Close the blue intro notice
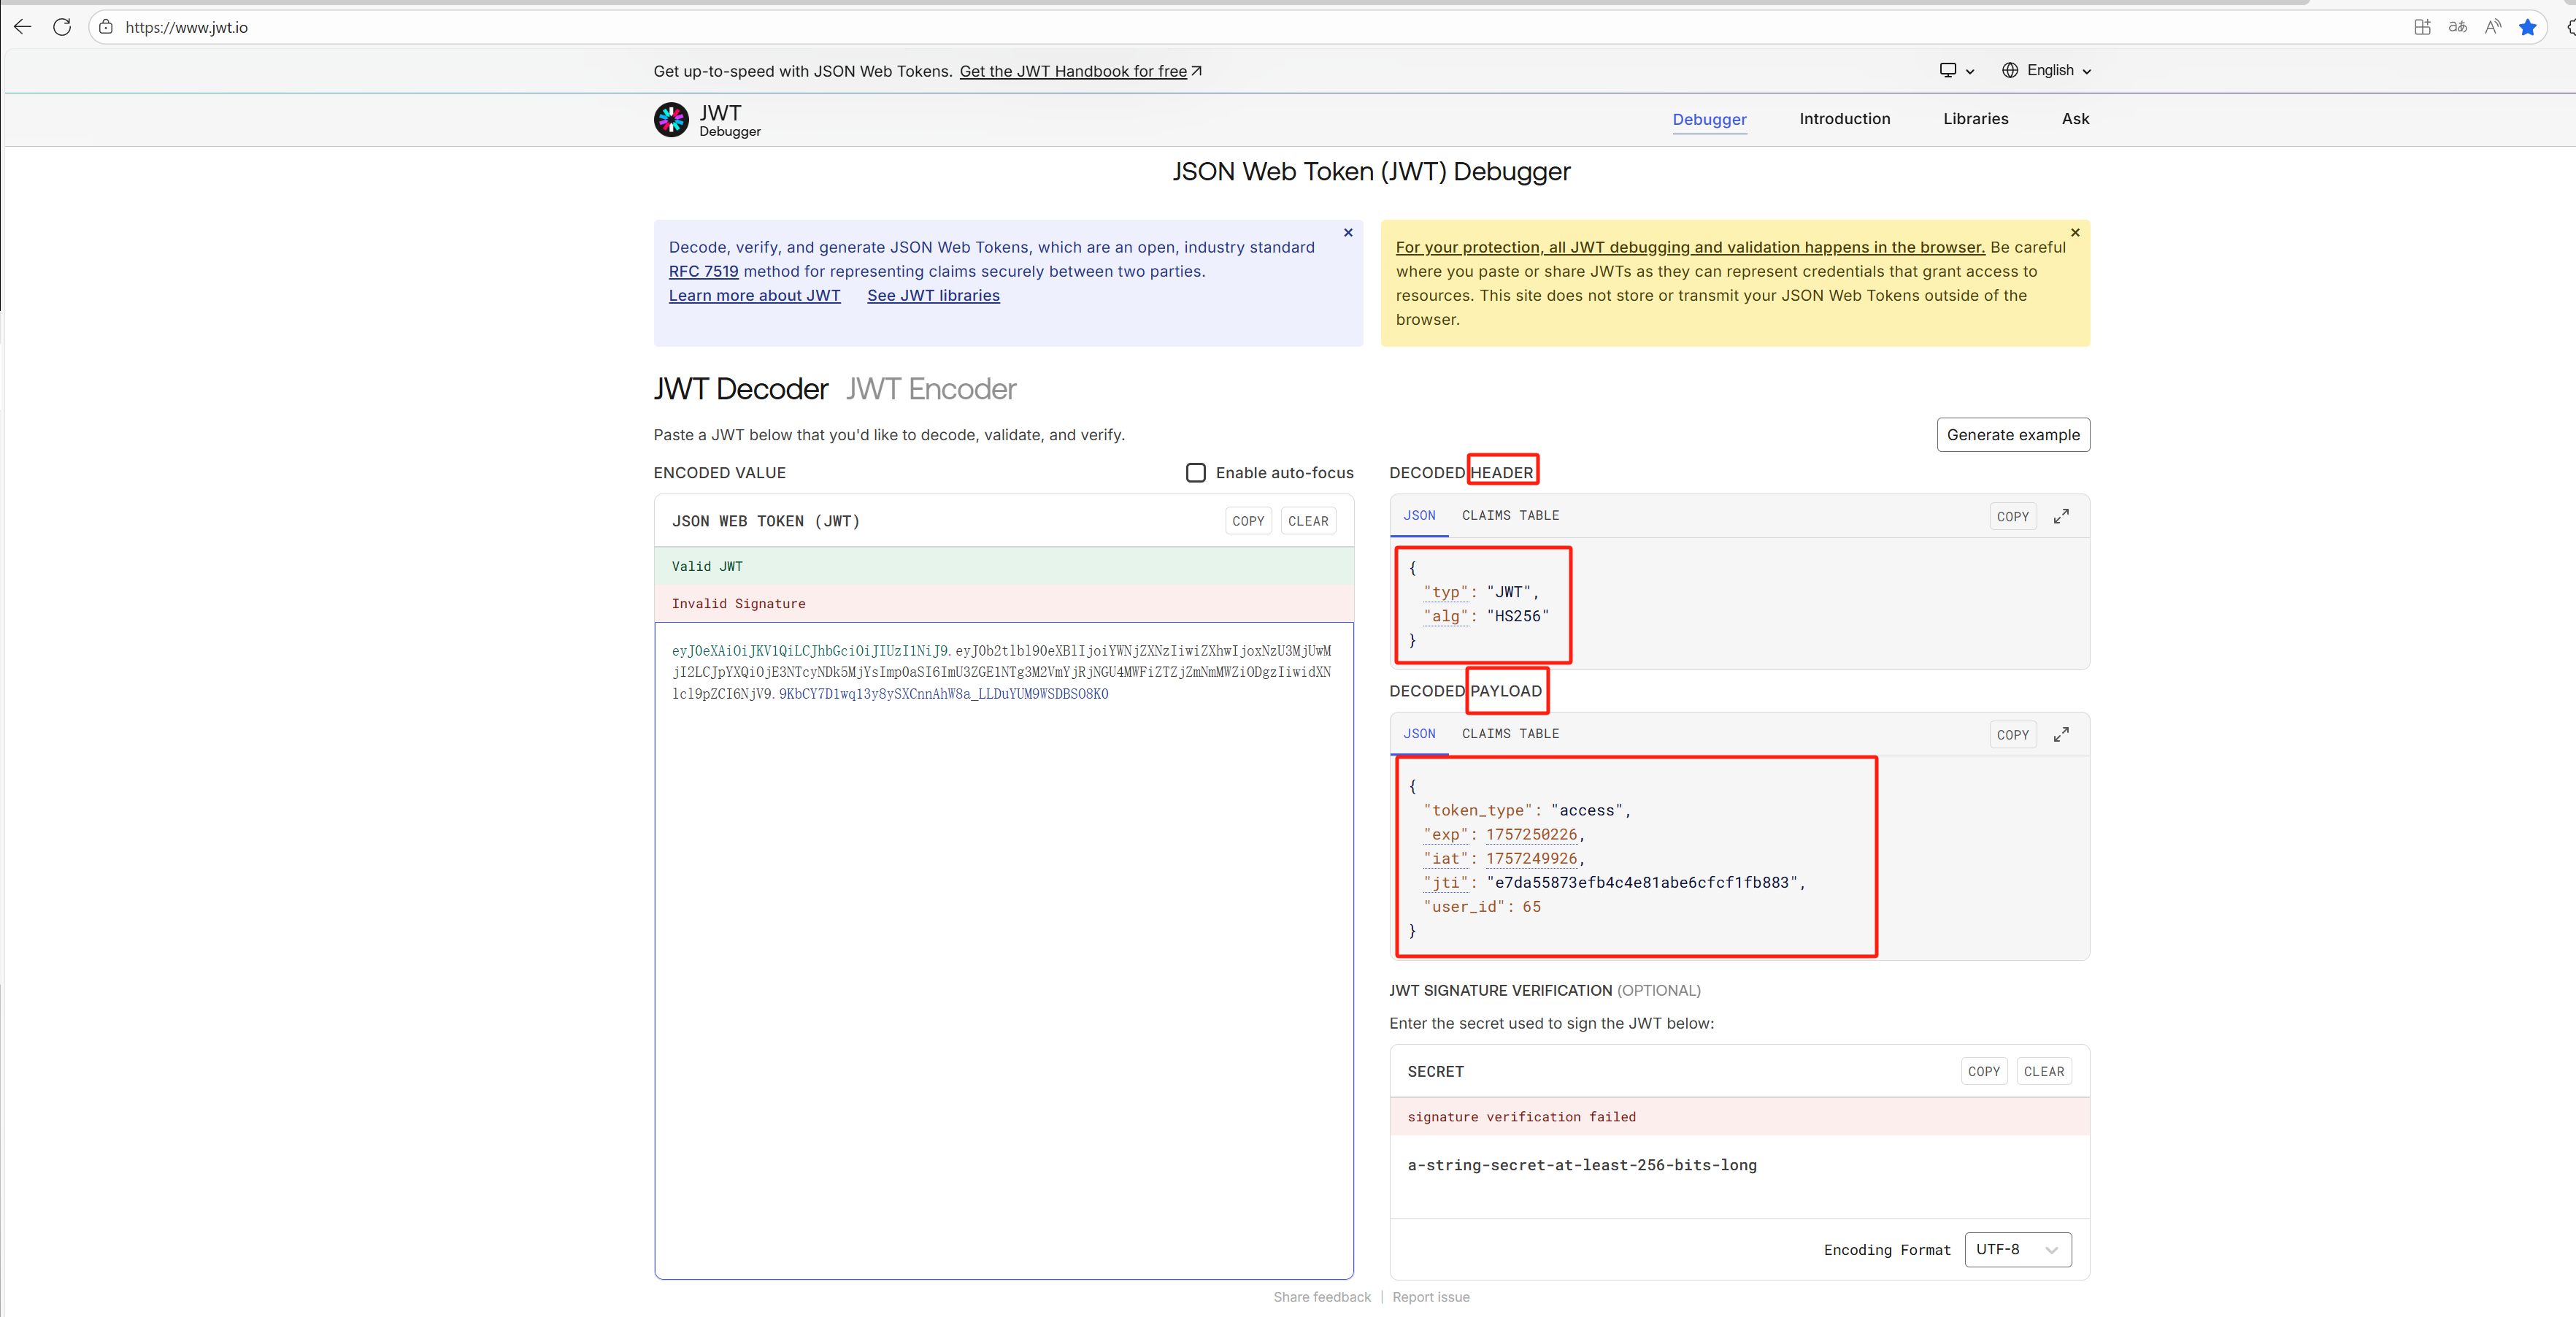Viewport: 2576px width, 1317px height. point(1348,232)
